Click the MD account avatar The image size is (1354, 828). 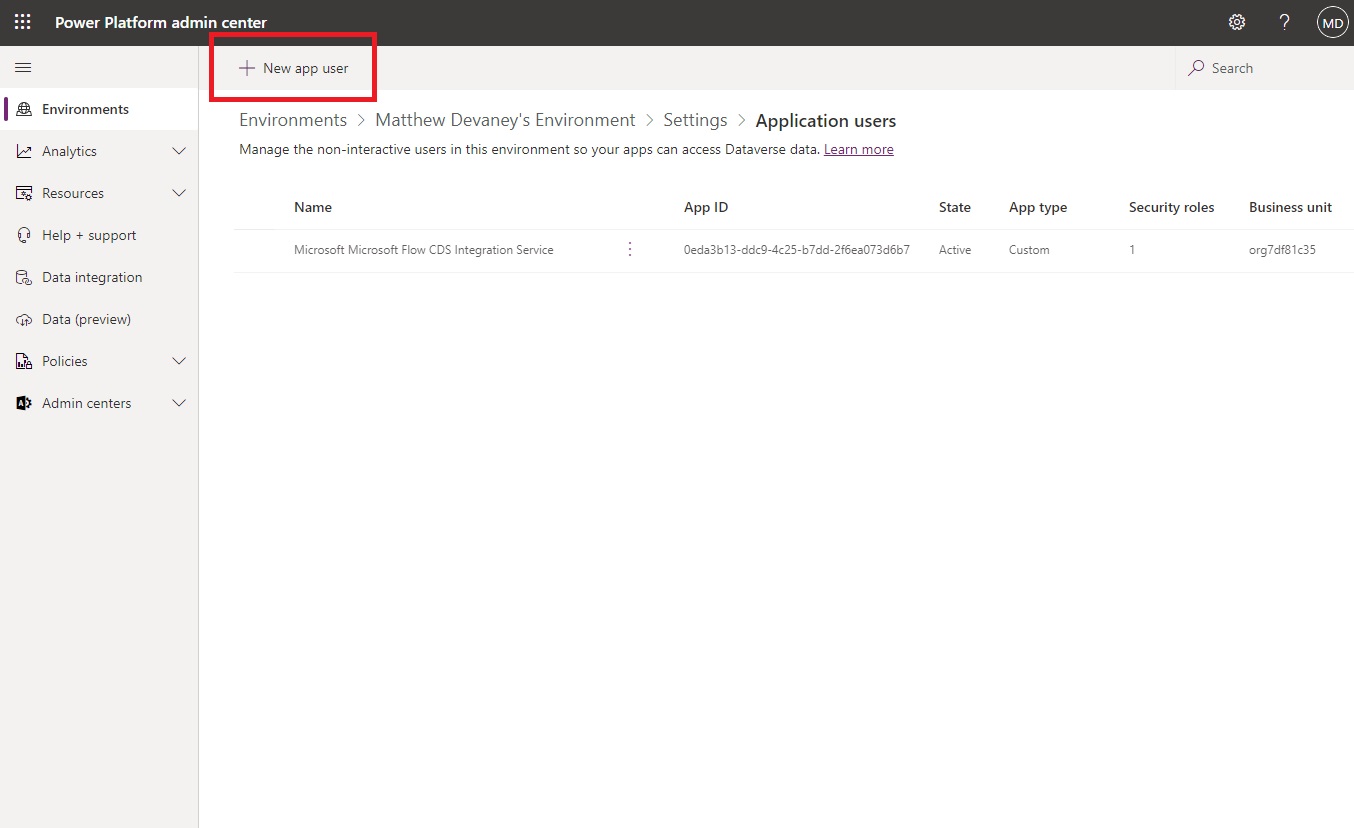pyautogui.click(x=1332, y=22)
